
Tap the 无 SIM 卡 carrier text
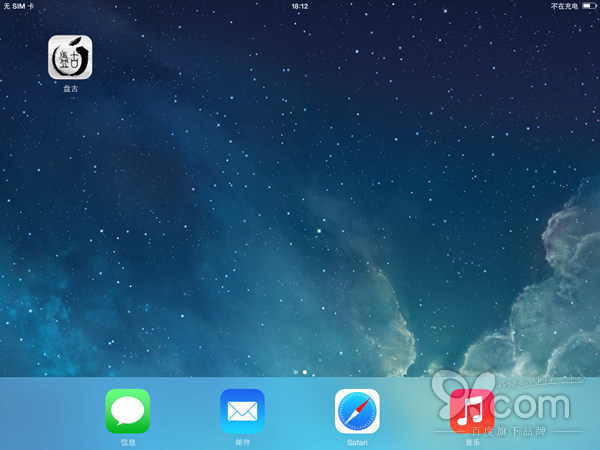pyautogui.click(x=18, y=7)
